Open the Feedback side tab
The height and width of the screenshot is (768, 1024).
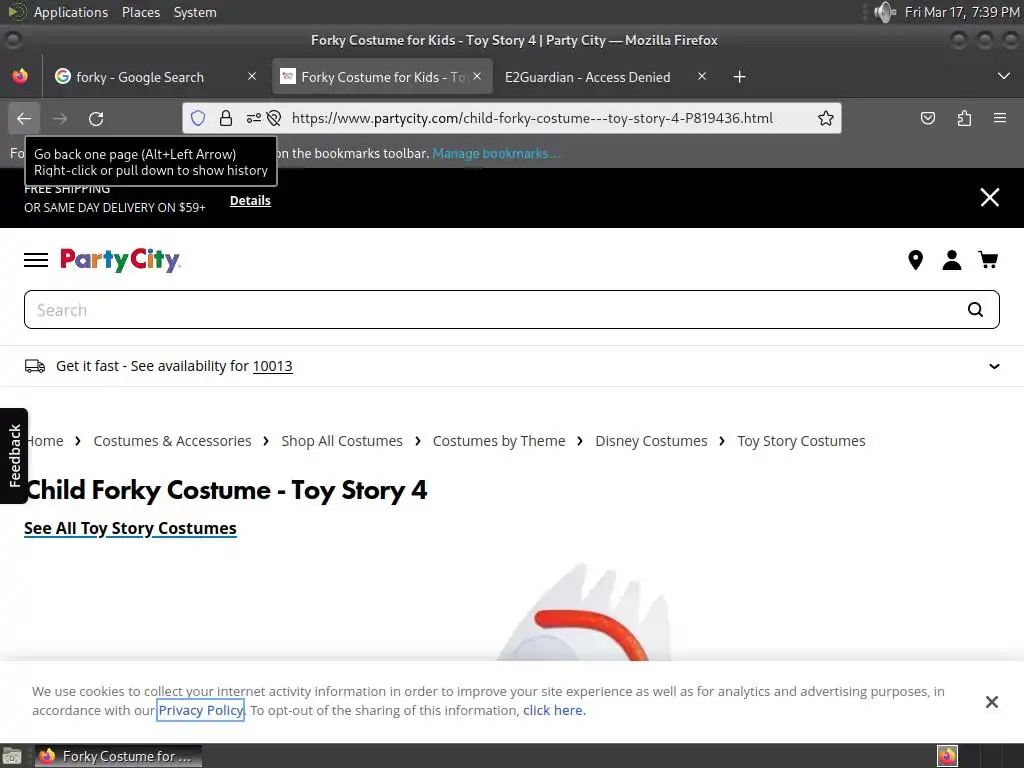click(x=14, y=456)
